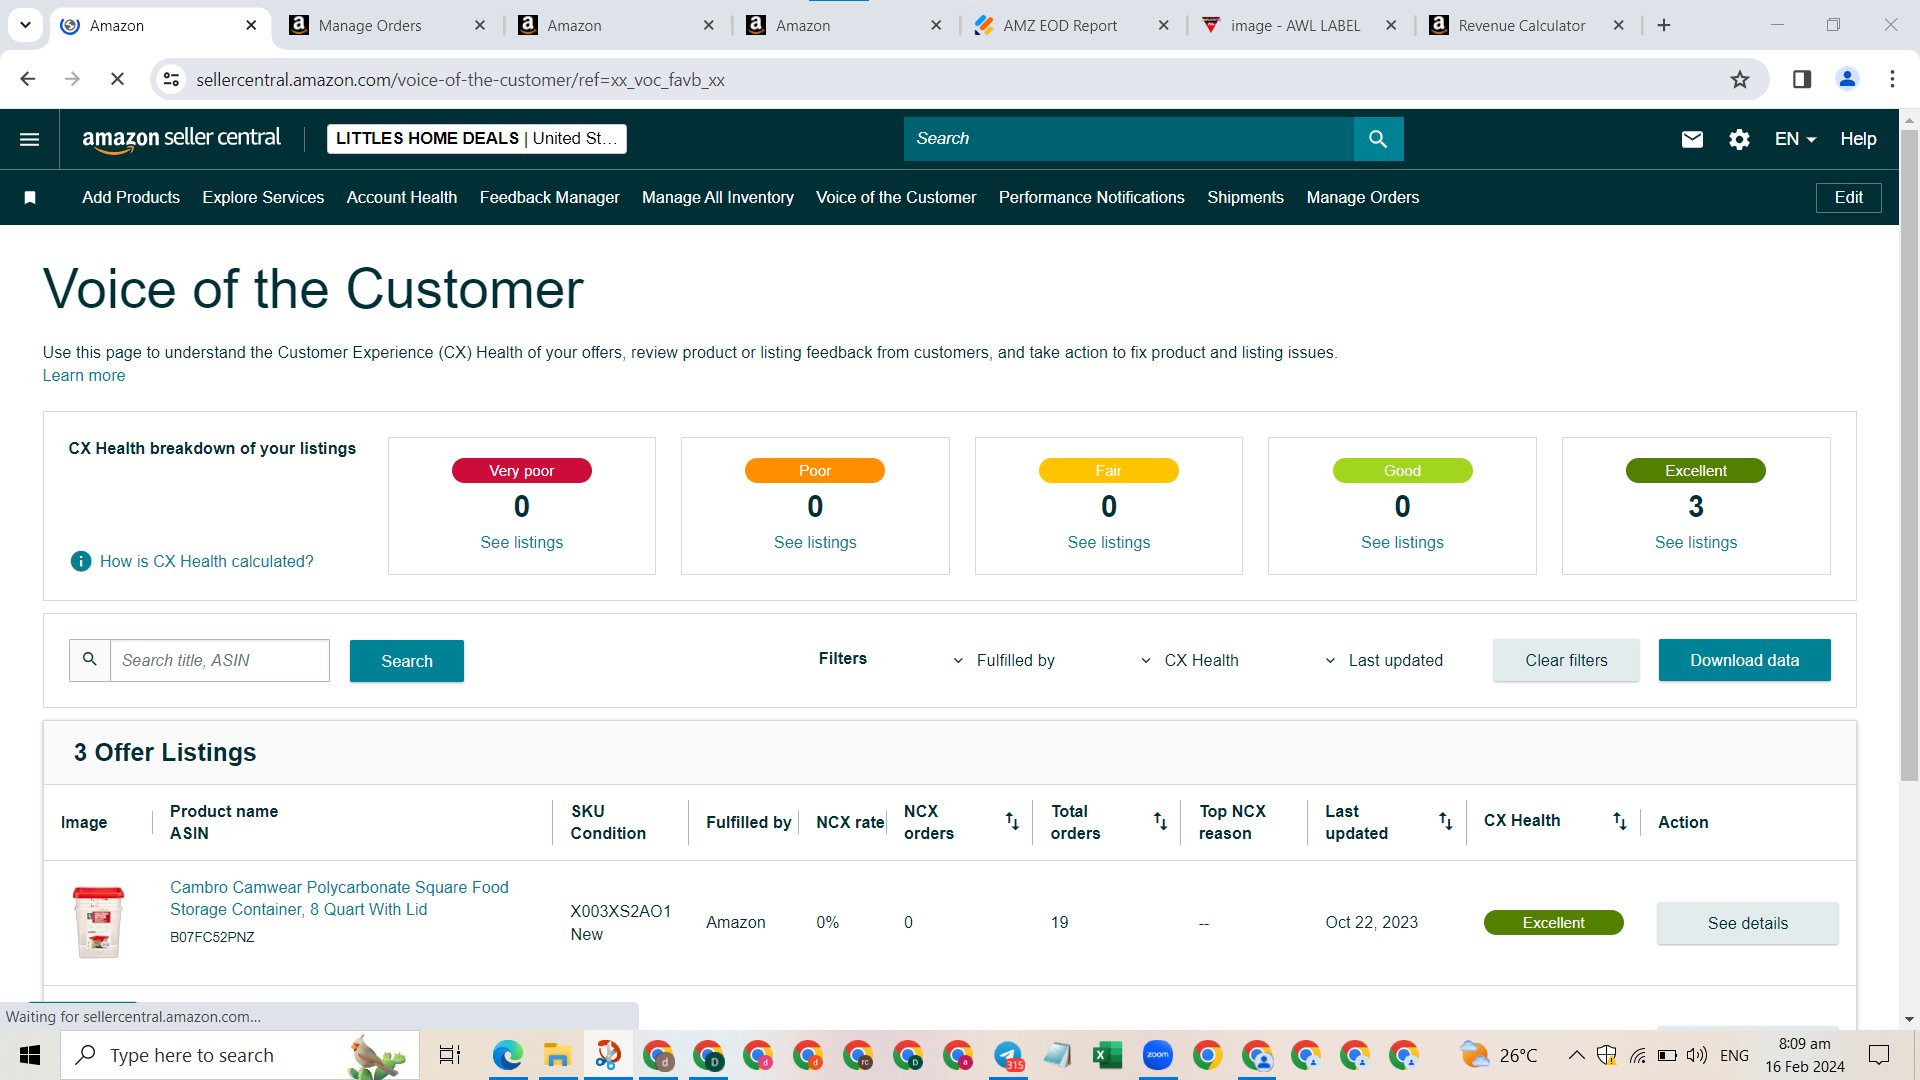Image resolution: width=1920 pixels, height=1080 pixels.
Task: Click the Help link in the header
Action: point(1858,139)
